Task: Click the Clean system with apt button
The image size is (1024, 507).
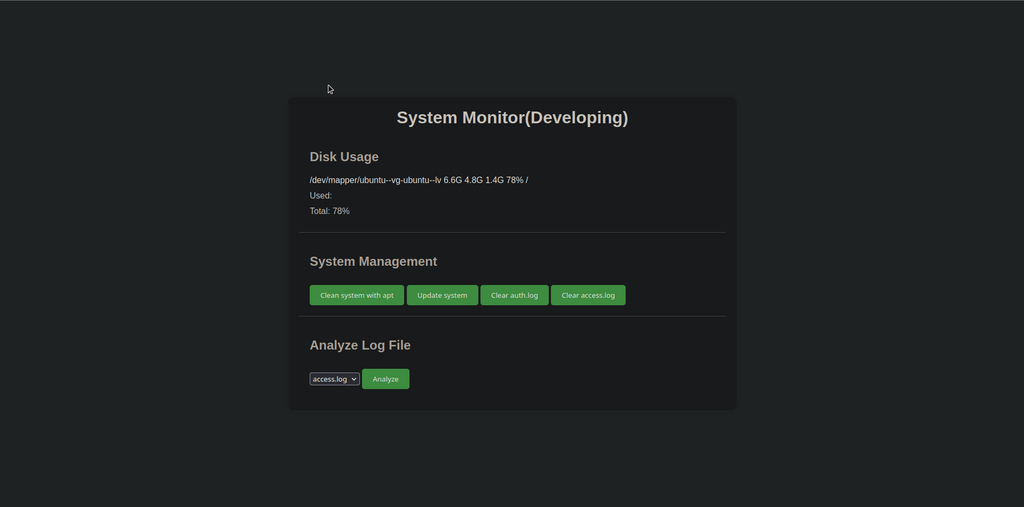Action: coord(356,295)
